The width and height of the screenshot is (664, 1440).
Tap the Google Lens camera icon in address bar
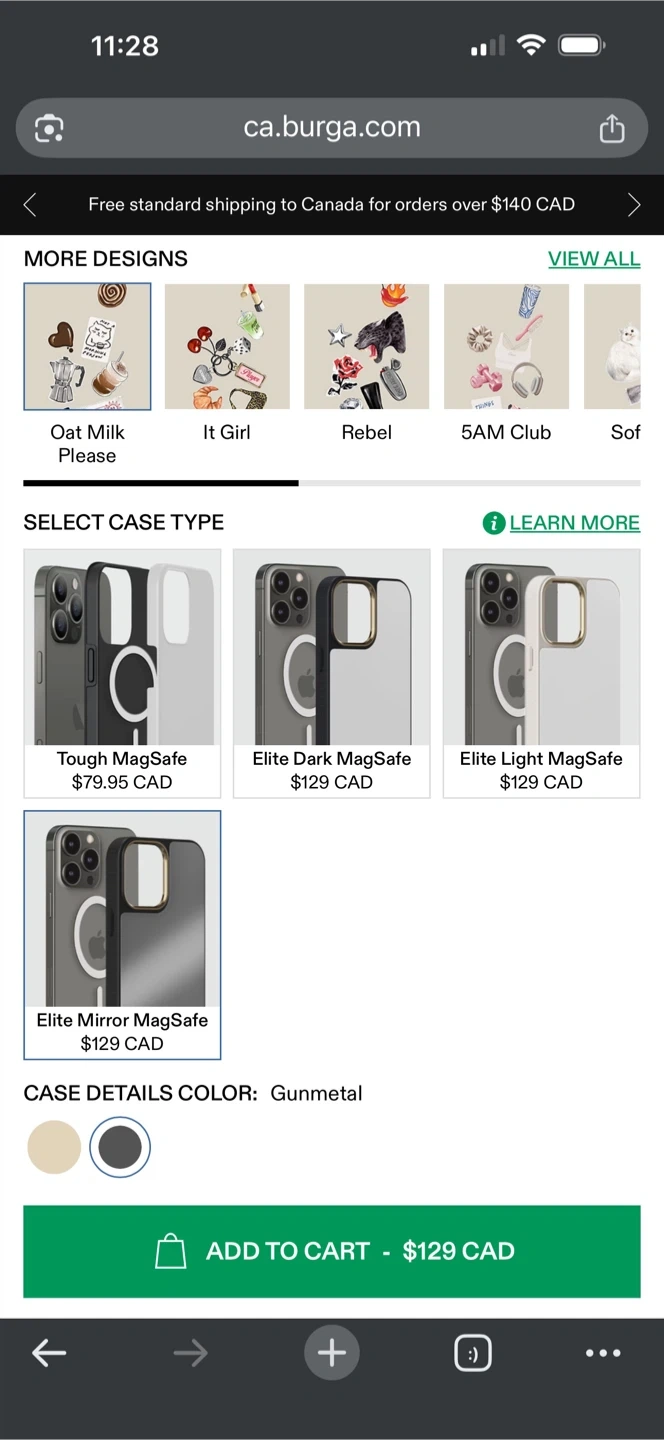(x=49, y=128)
